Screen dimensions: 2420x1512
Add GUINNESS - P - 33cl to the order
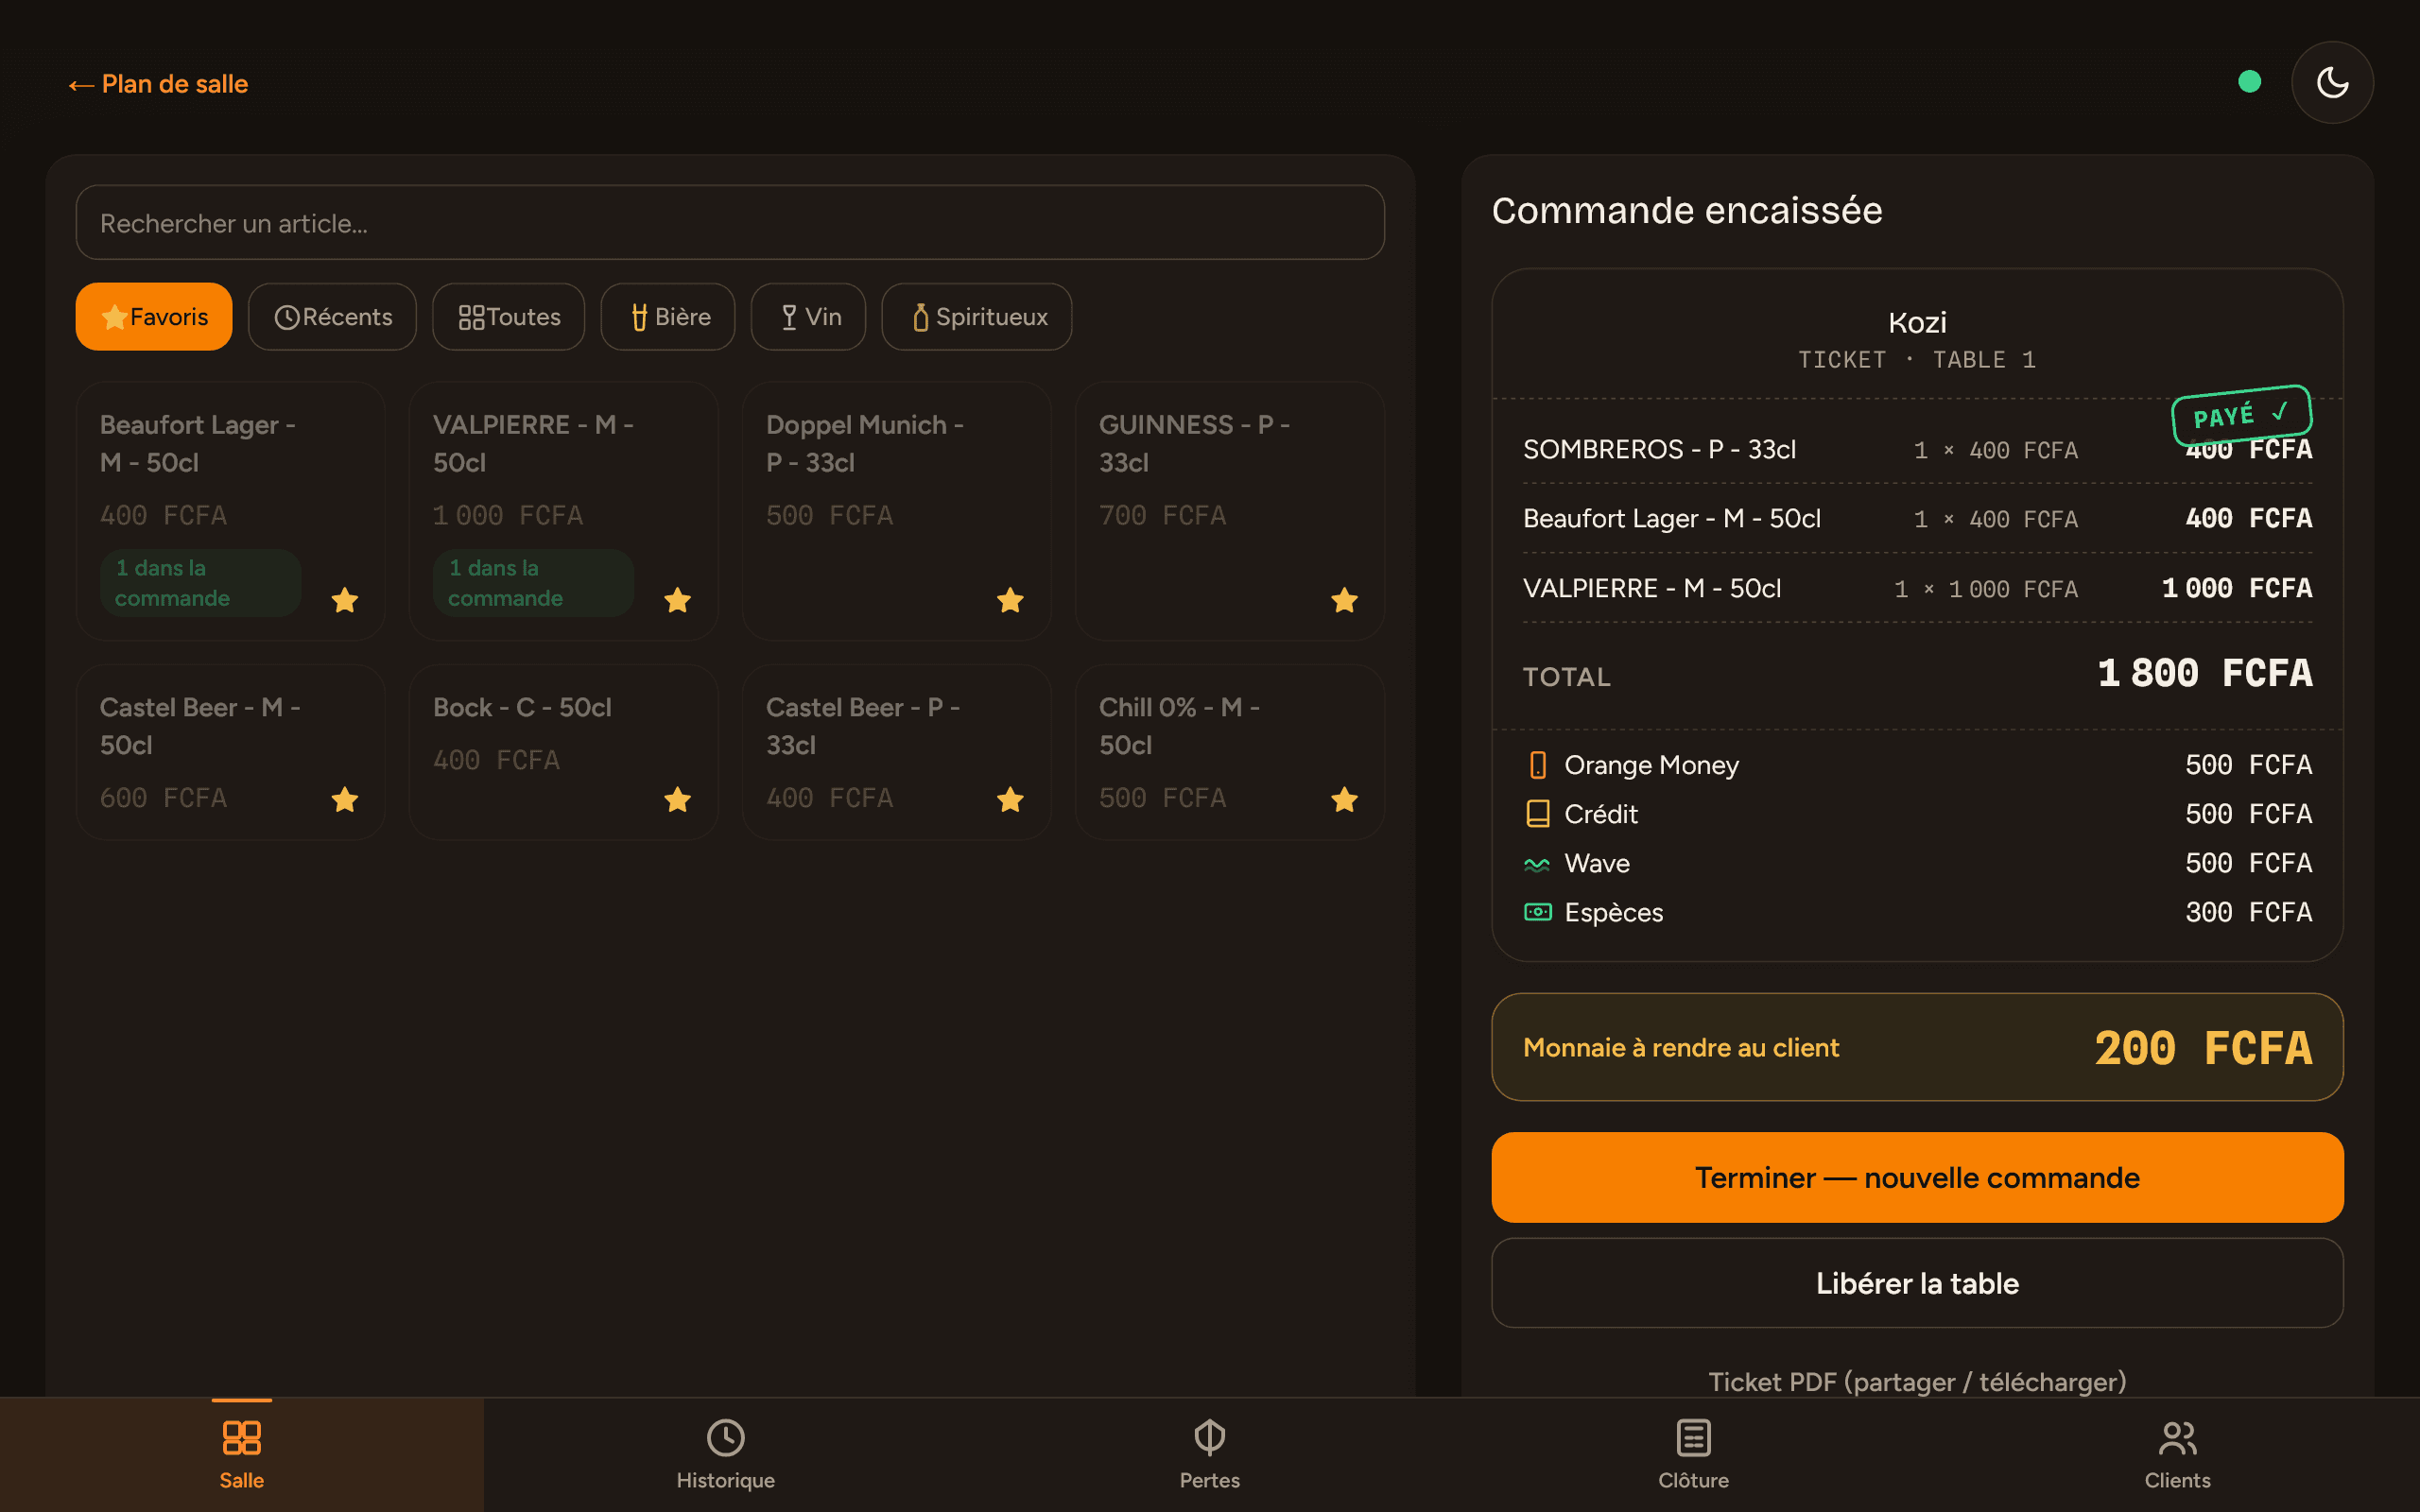[x=1230, y=511]
